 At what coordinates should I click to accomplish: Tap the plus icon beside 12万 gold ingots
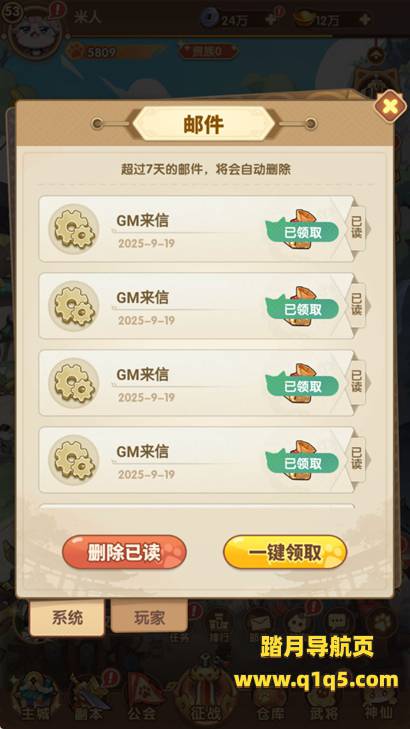tap(365, 20)
